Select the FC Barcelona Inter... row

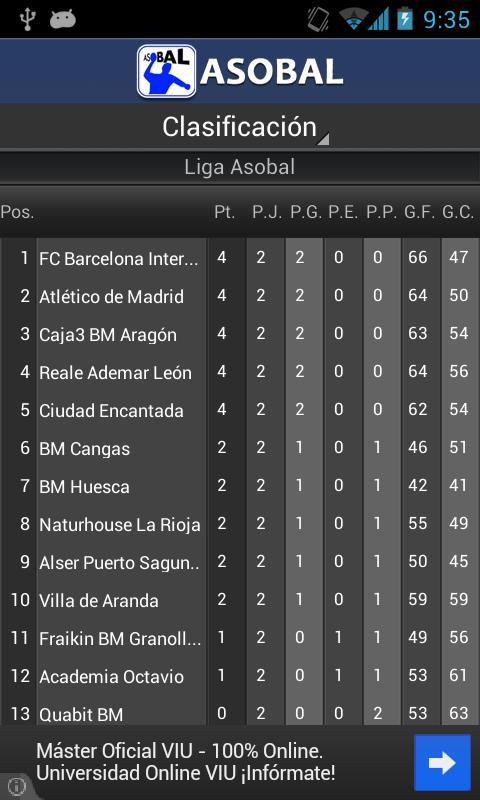pyautogui.click(x=240, y=258)
